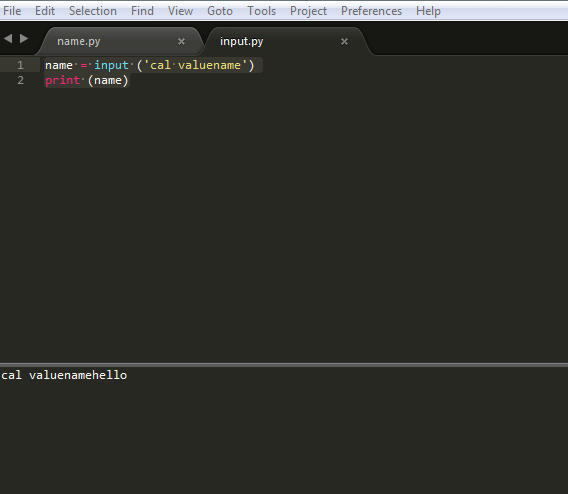Screen dimensions: 568x494
Task: Open the Edit menu
Action: pos(45,11)
